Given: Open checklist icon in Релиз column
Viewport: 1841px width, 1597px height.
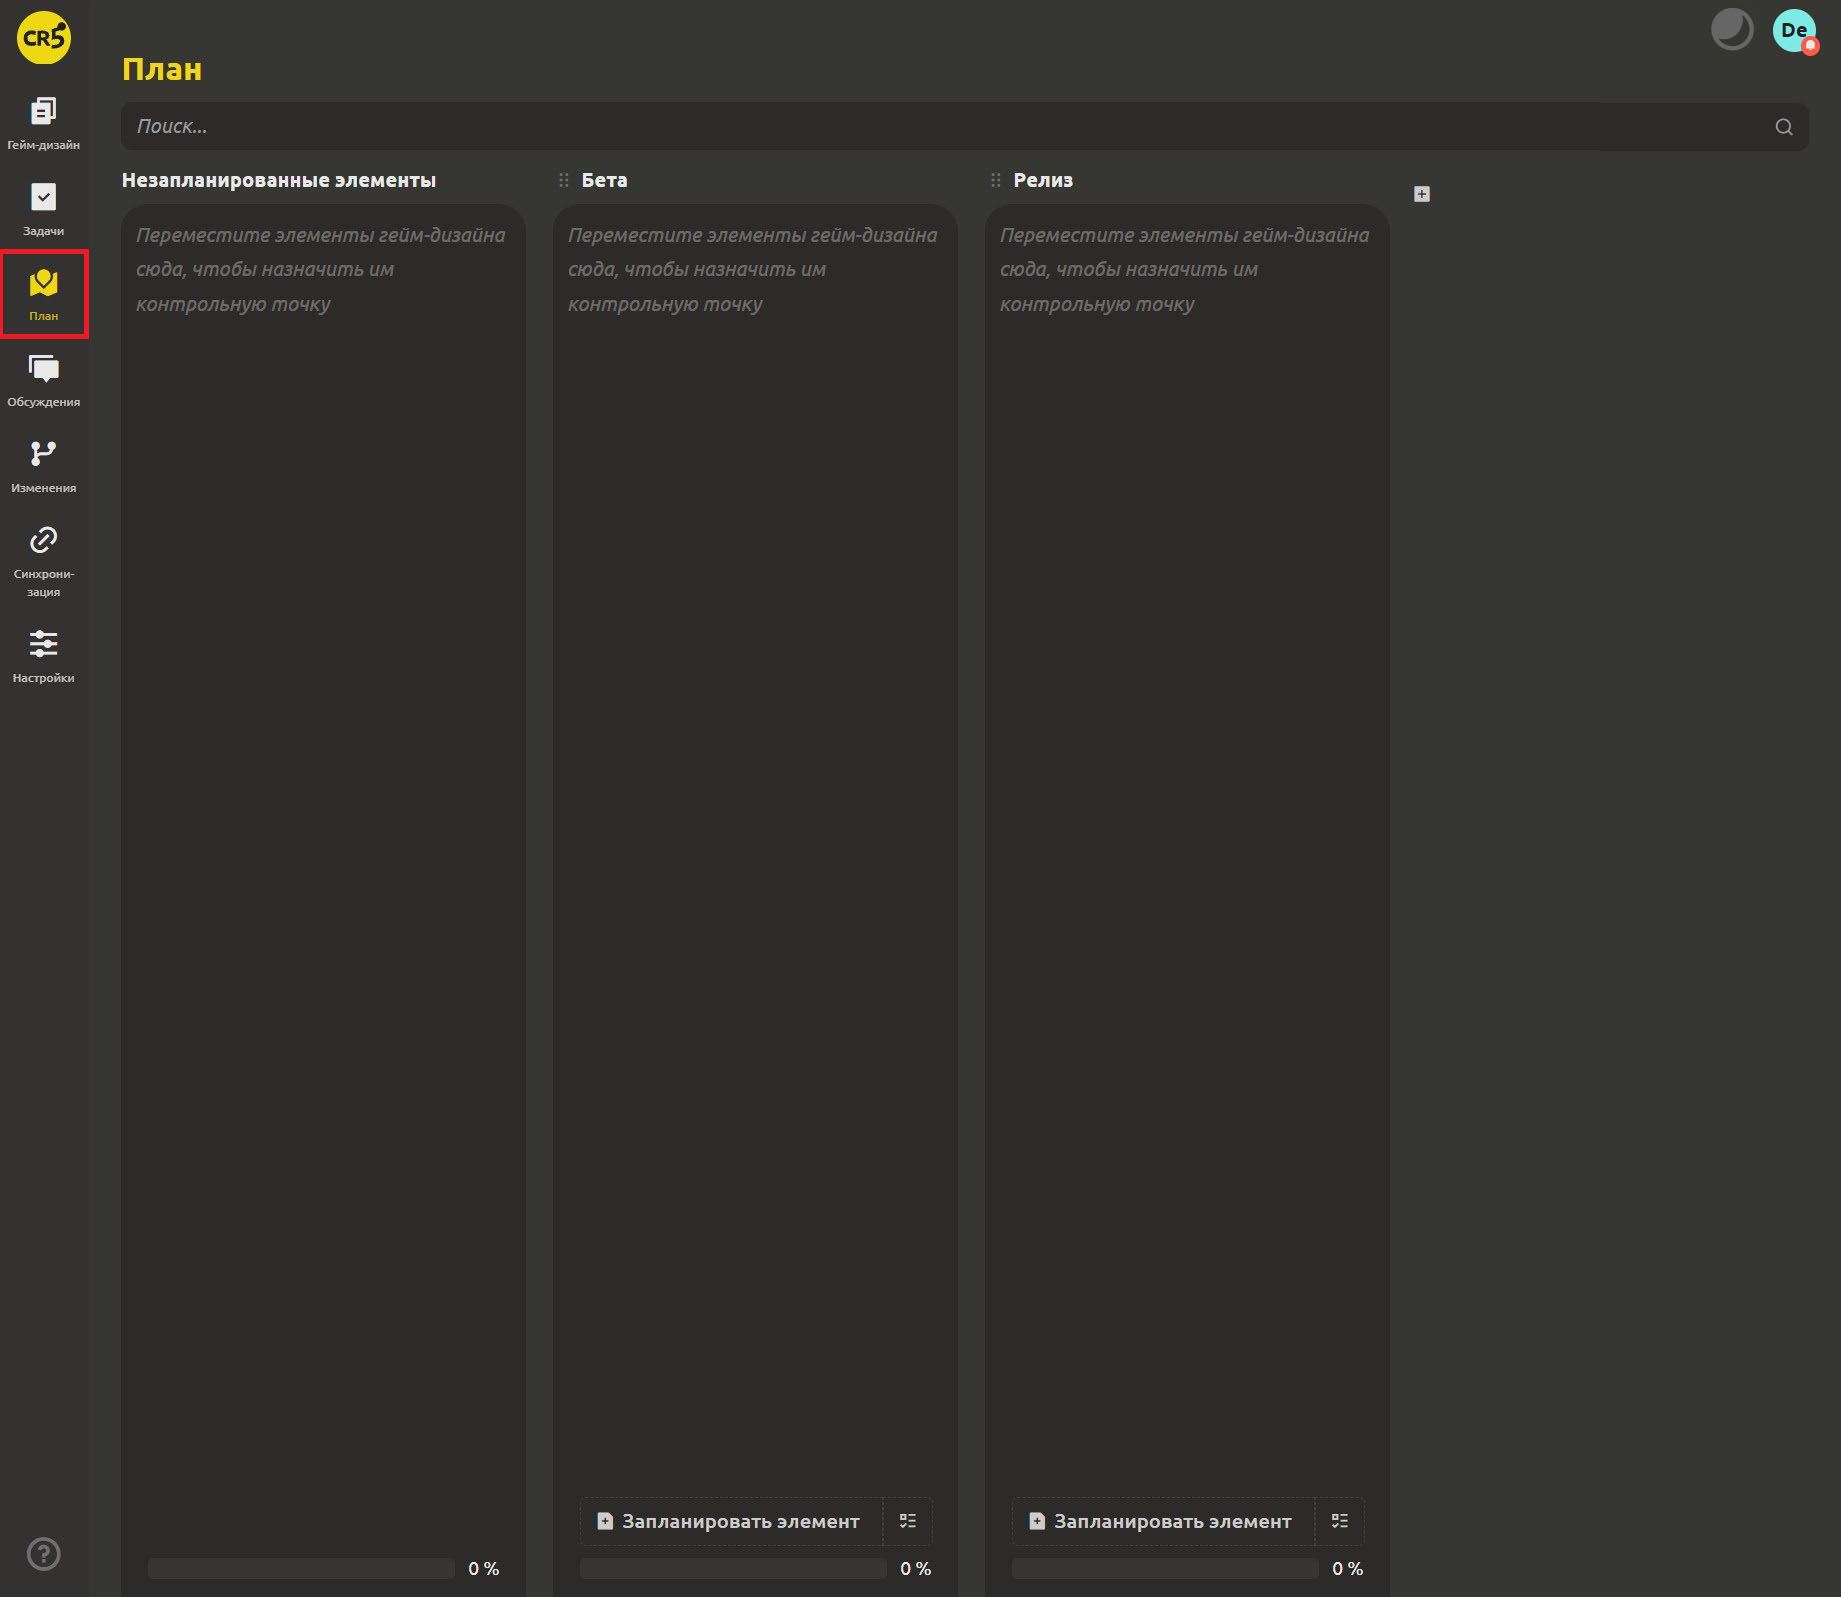Looking at the screenshot, I should tap(1340, 1521).
